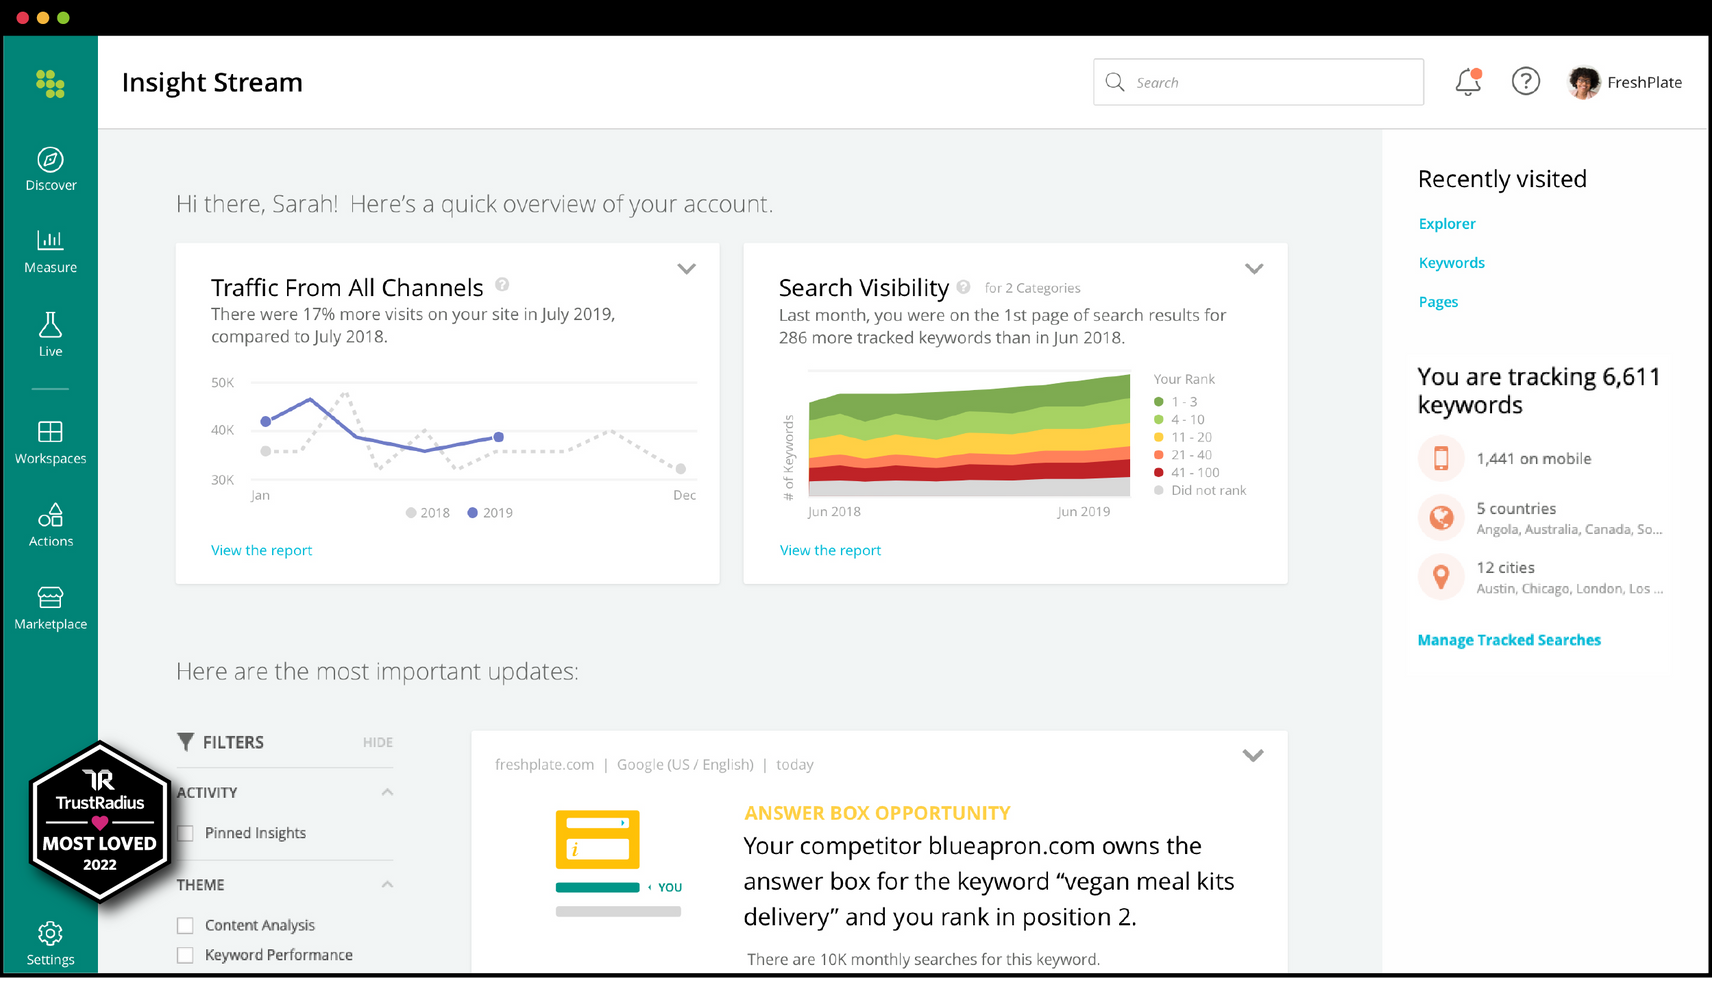
Task: Click the 21 - 40 rank legend swatch
Action: tap(1159, 454)
